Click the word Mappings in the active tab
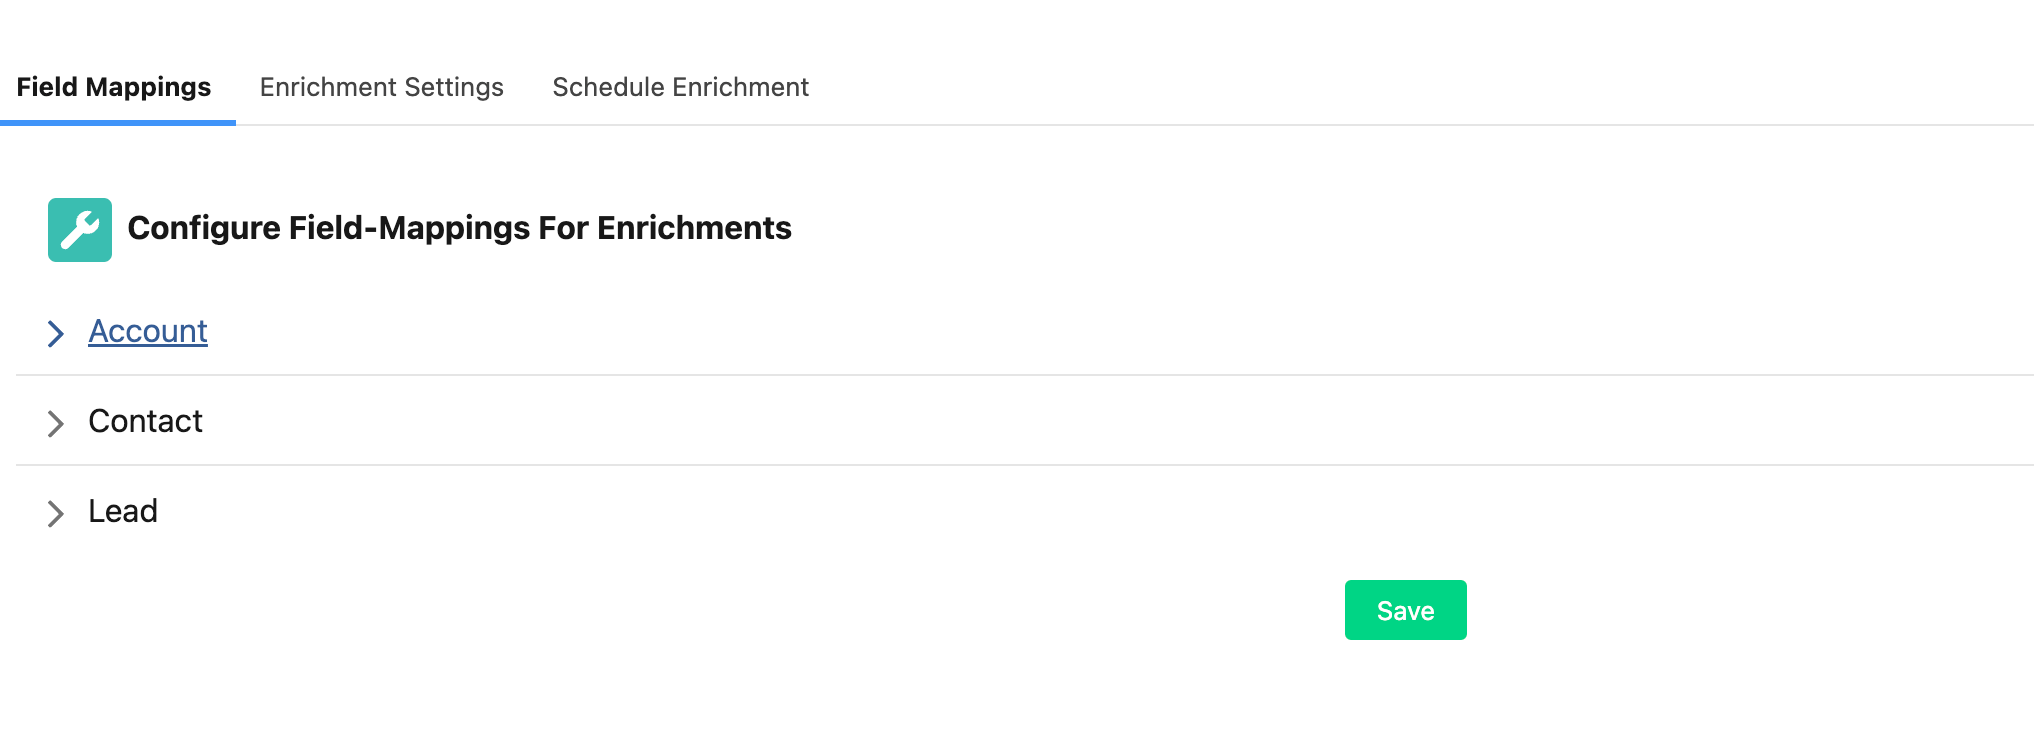The height and width of the screenshot is (750, 2034). point(148,88)
